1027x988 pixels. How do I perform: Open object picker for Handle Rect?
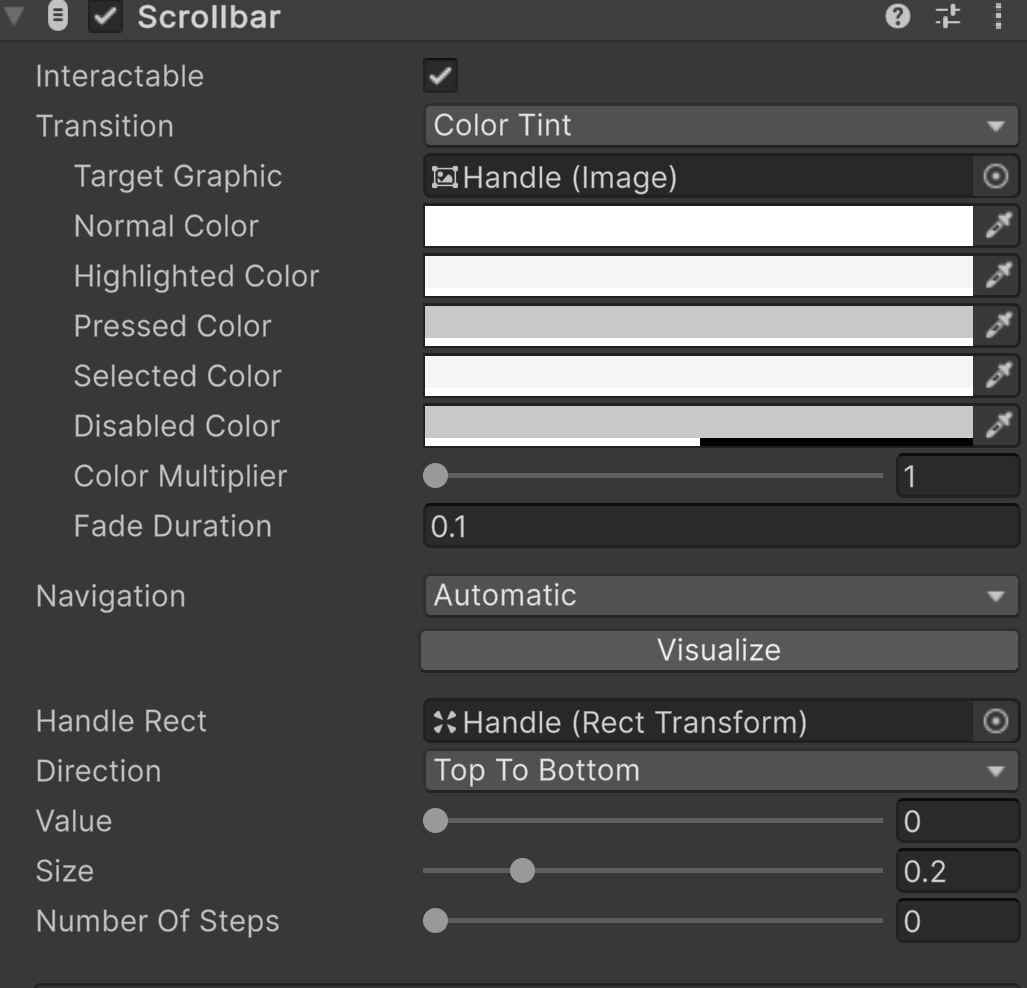996,721
